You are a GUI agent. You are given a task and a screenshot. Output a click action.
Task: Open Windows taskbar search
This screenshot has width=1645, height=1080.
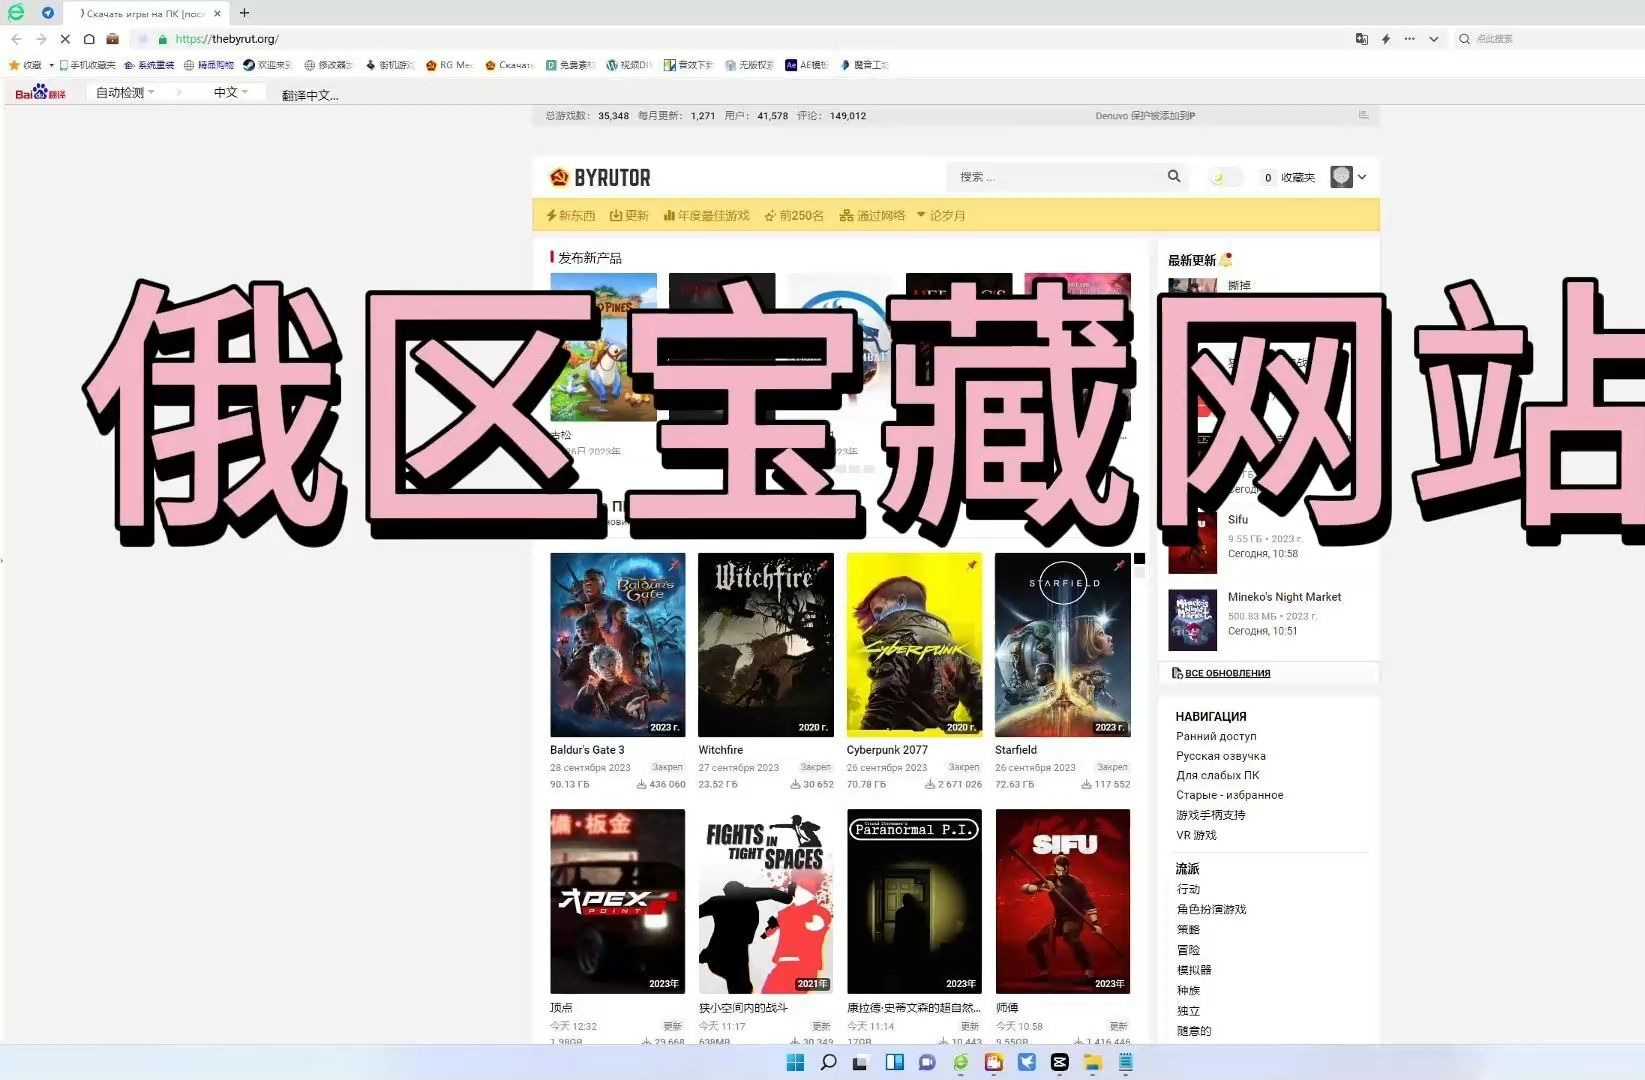tap(828, 1062)
